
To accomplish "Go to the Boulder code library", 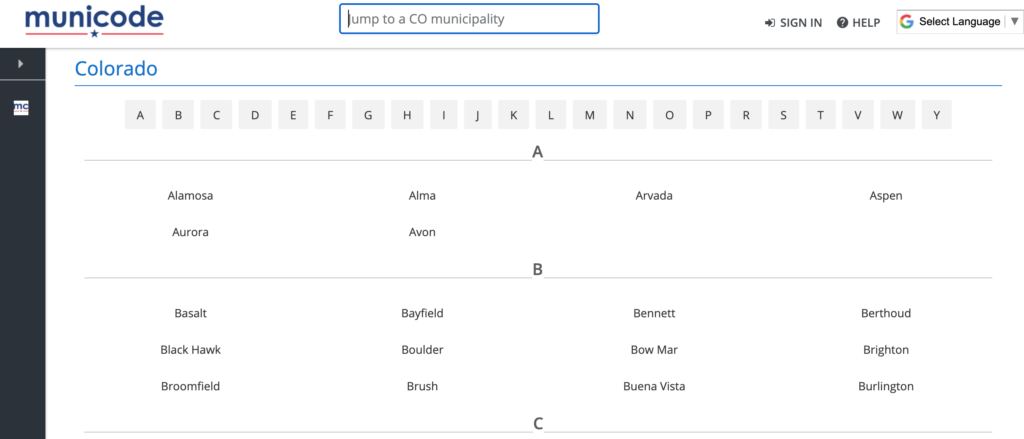I will [422, 350].
